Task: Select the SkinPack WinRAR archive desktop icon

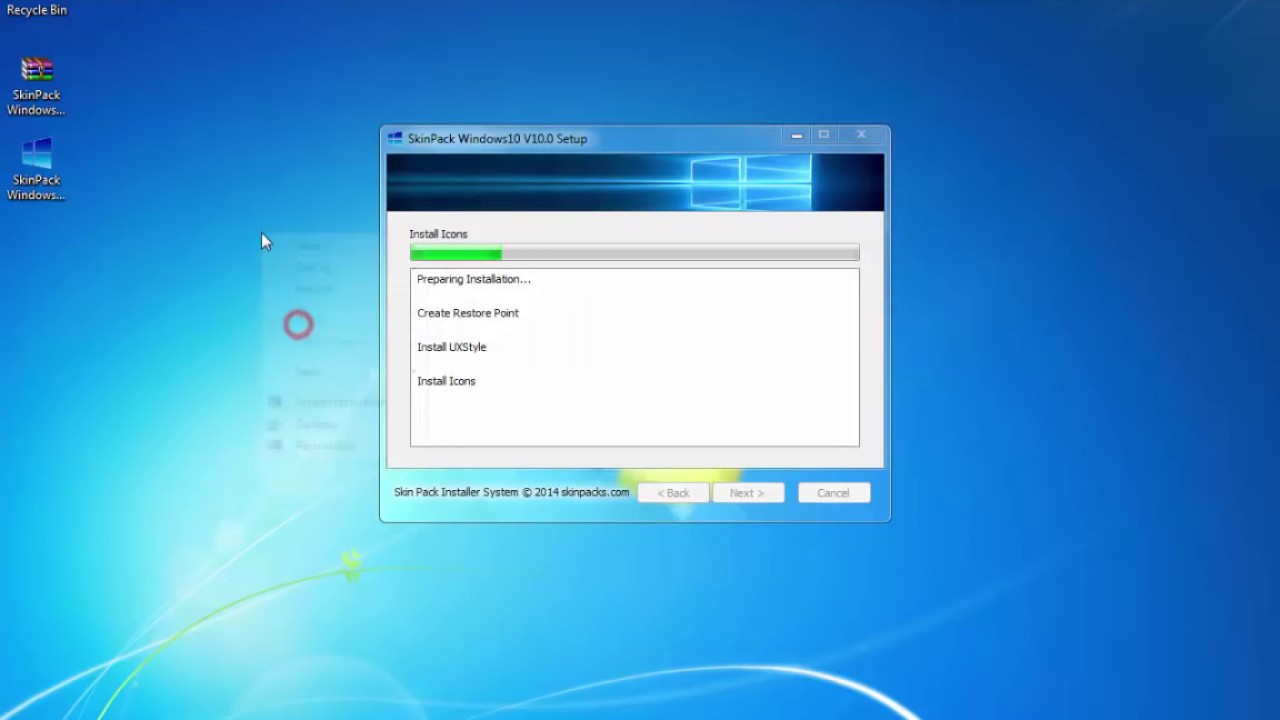Action: click(x=37, y=86)
